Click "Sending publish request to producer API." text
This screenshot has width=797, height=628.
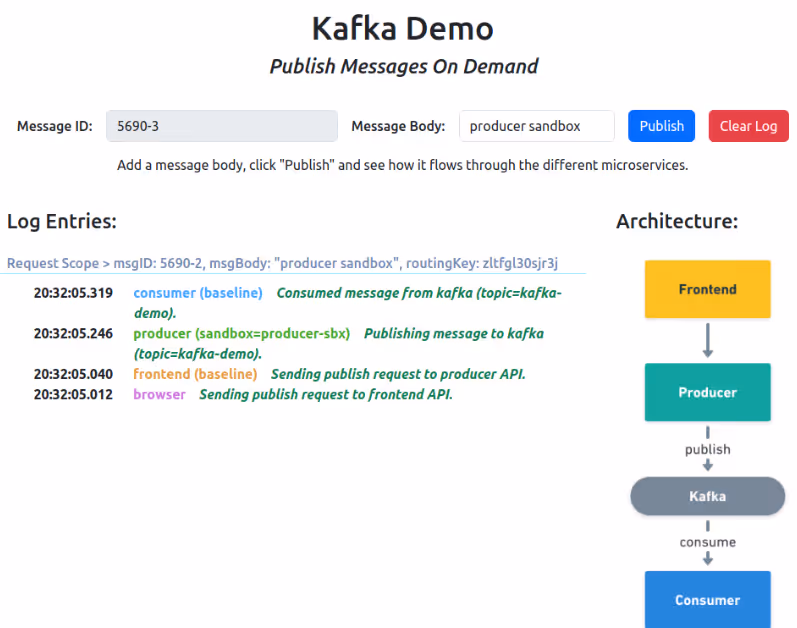398,374
